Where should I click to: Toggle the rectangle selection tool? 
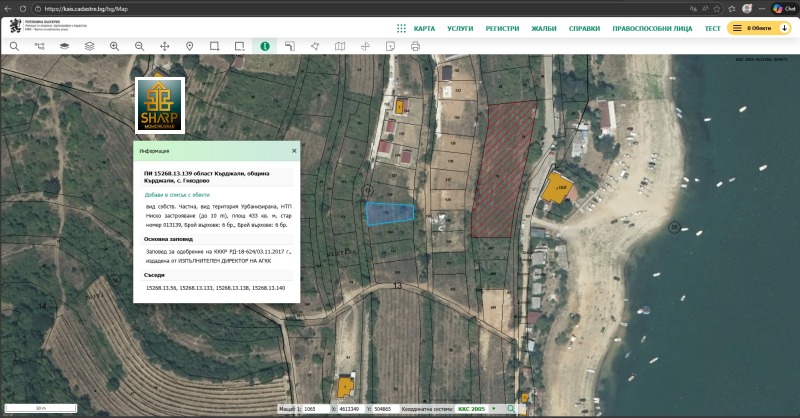[214, 46]
